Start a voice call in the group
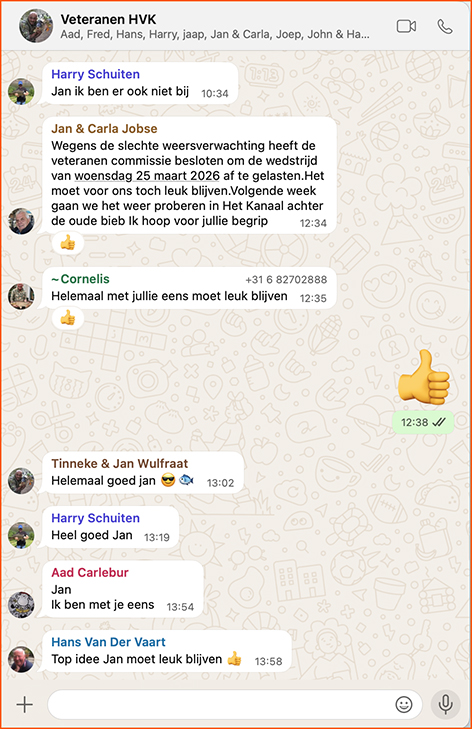Viewport: 472px width, 729px height. (x=445, y=27)
